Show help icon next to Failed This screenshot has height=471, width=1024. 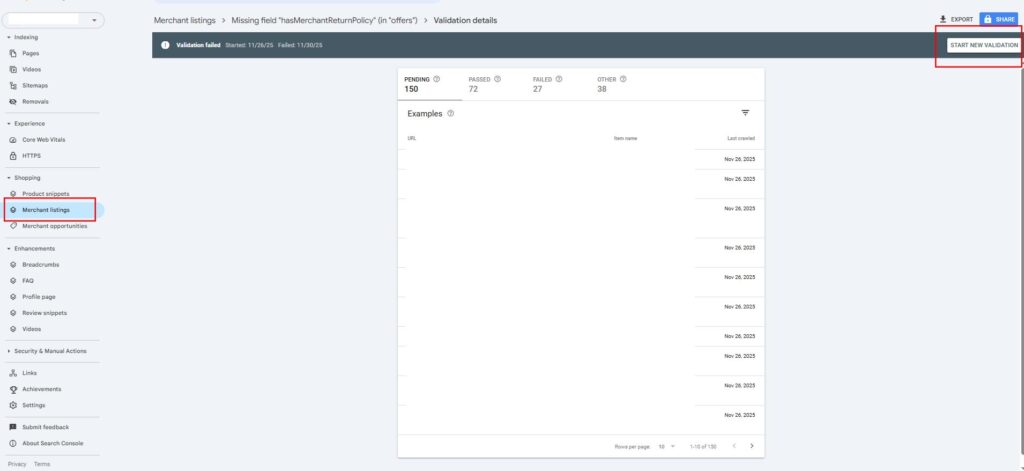tap(559, 79)
